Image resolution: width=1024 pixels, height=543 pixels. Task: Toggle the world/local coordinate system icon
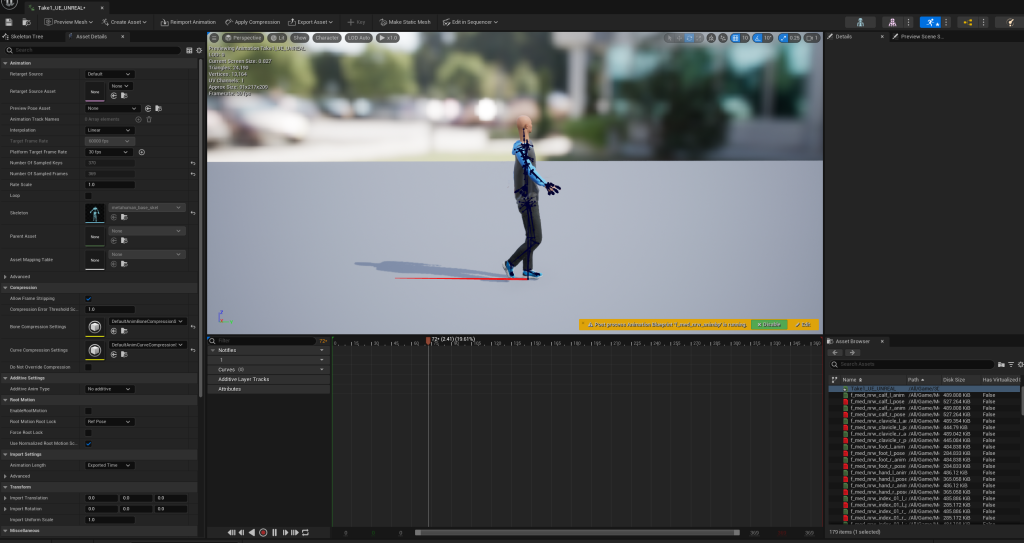[711, 38]
